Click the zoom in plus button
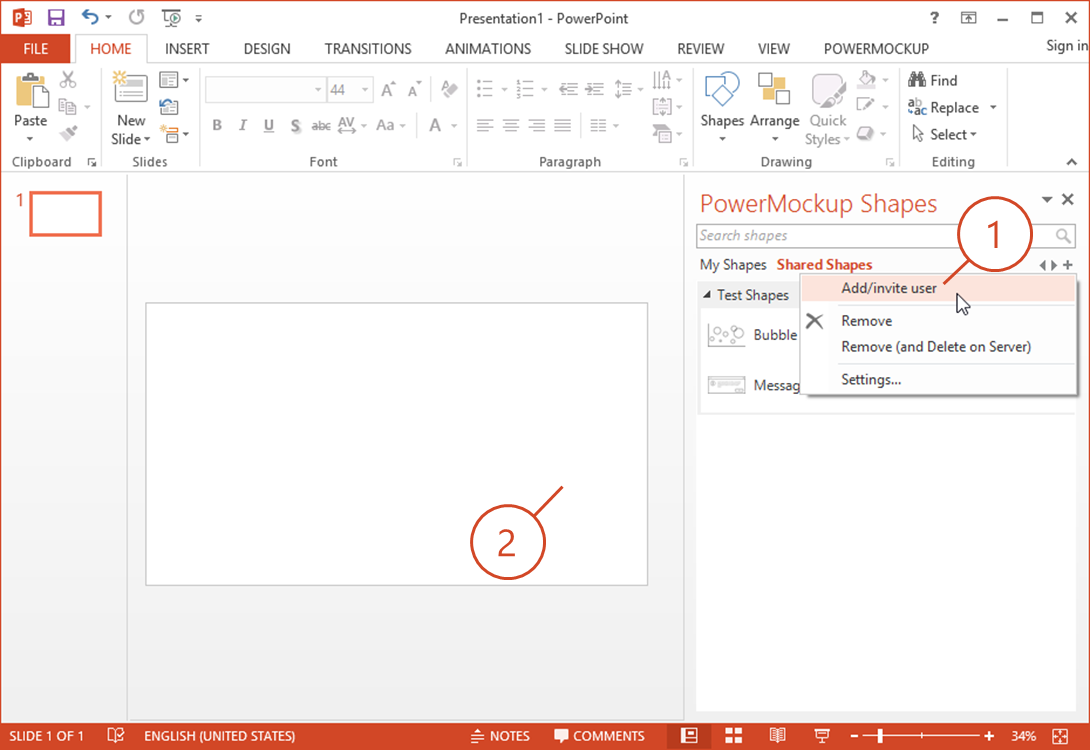 (989, 735)
